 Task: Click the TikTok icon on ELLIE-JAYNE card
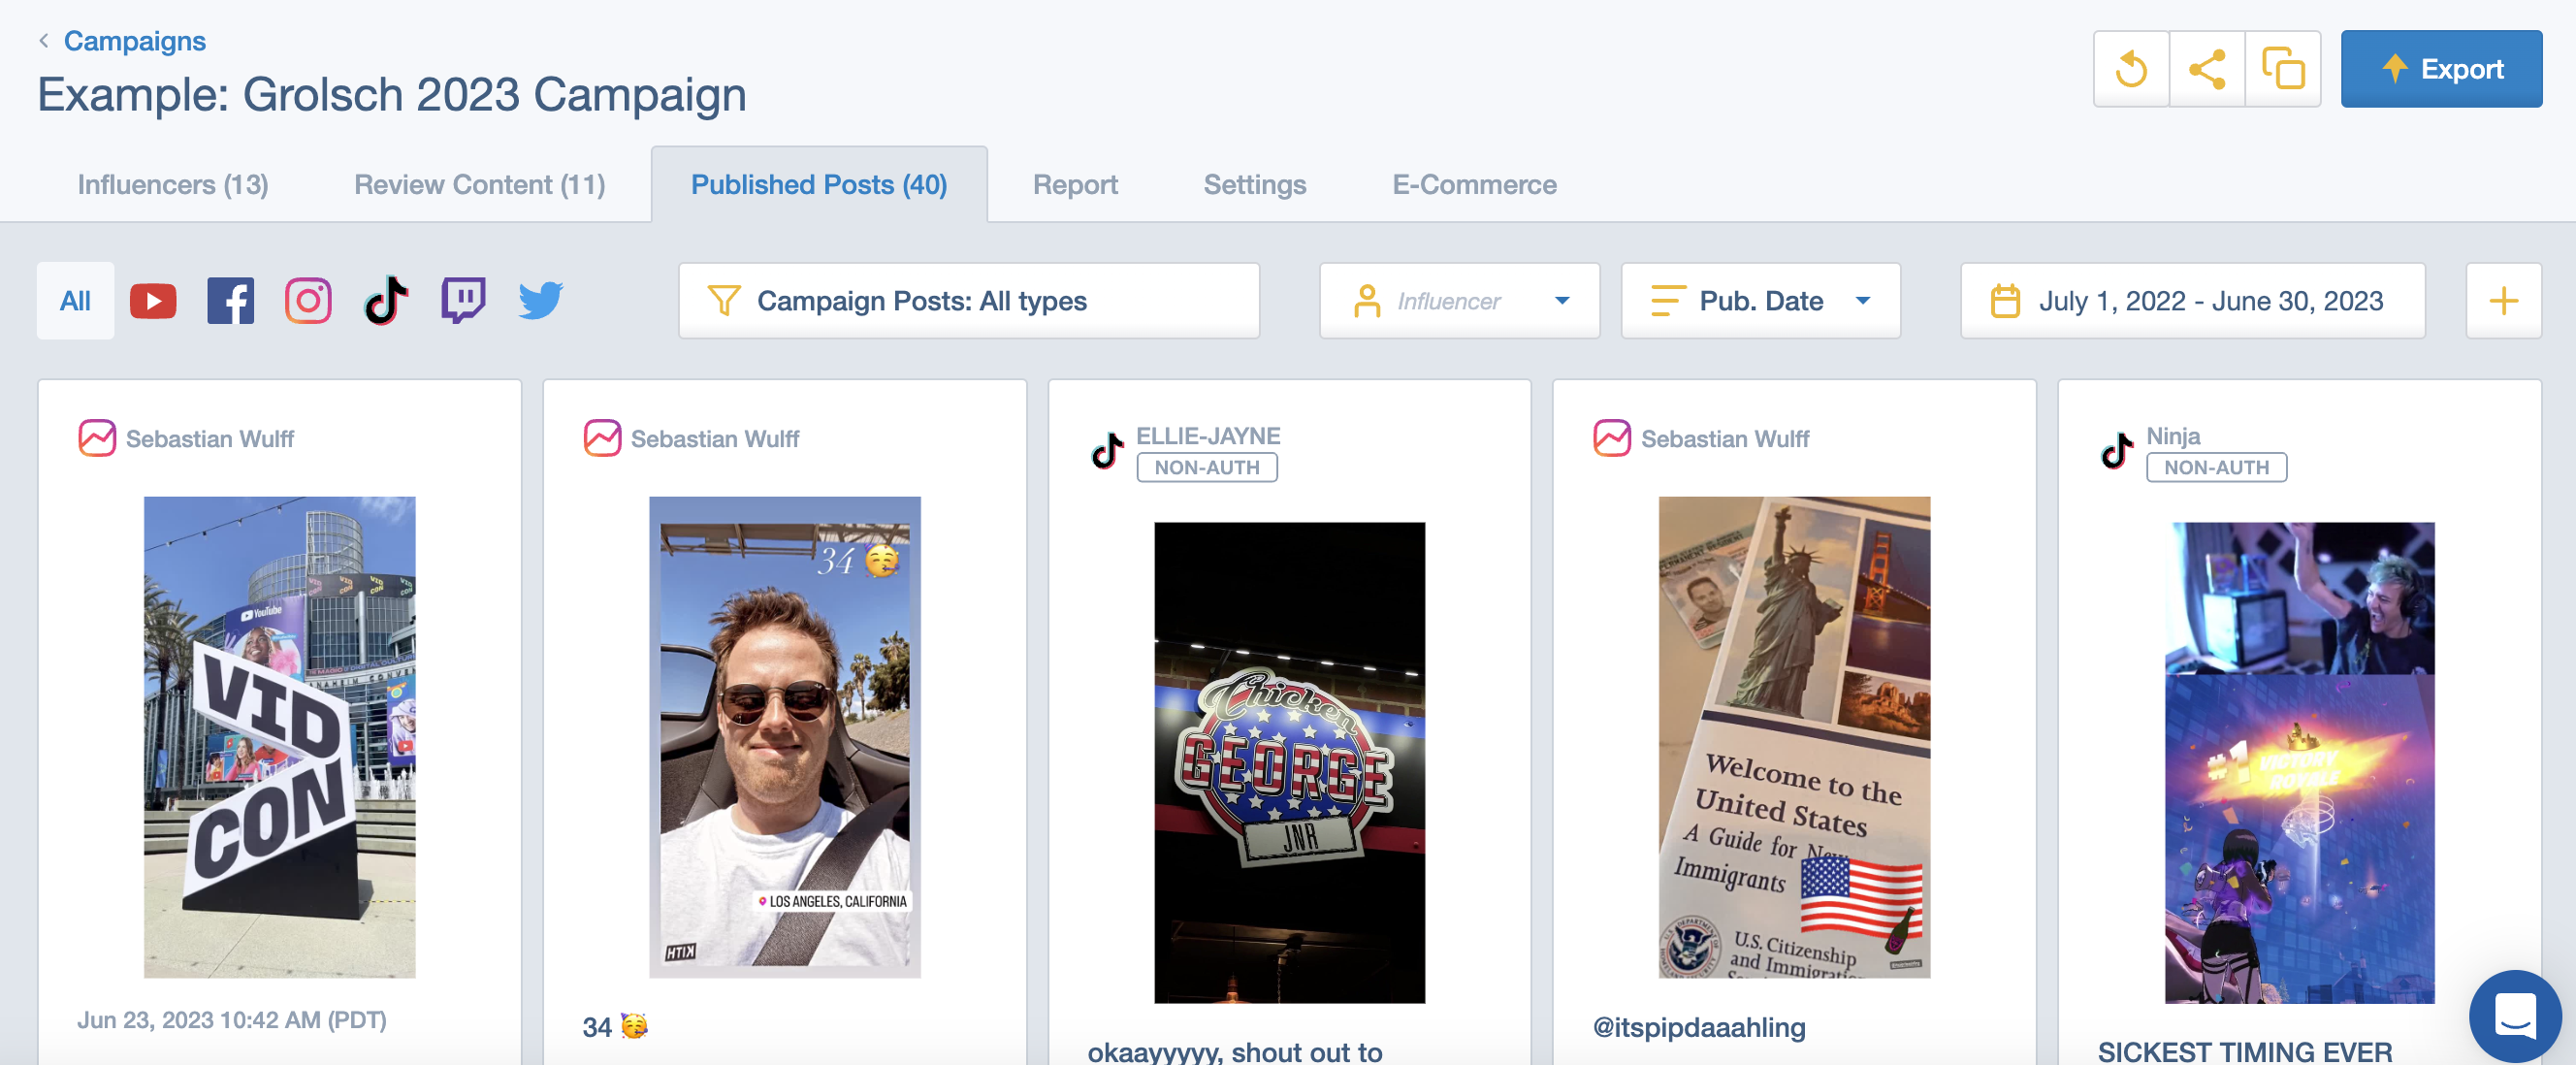pyautogui.click(x=1107, y=451)
